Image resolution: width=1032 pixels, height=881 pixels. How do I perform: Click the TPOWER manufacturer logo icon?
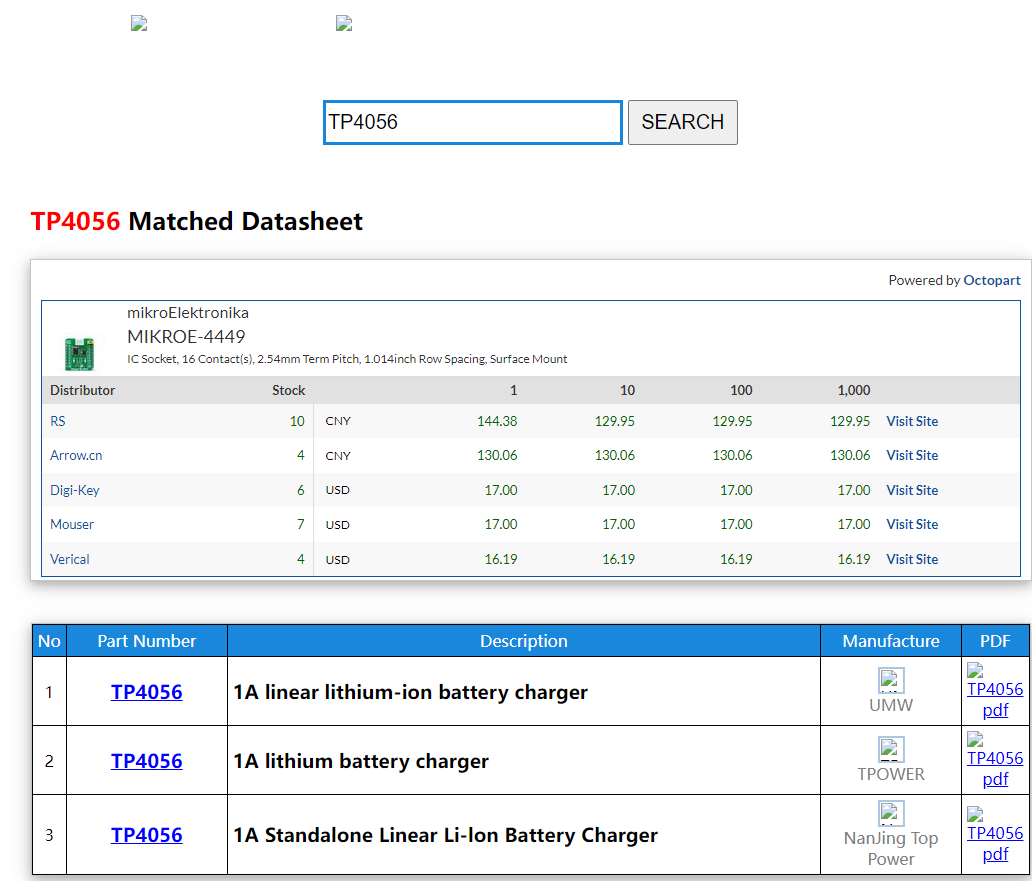(x=890, y=749)
